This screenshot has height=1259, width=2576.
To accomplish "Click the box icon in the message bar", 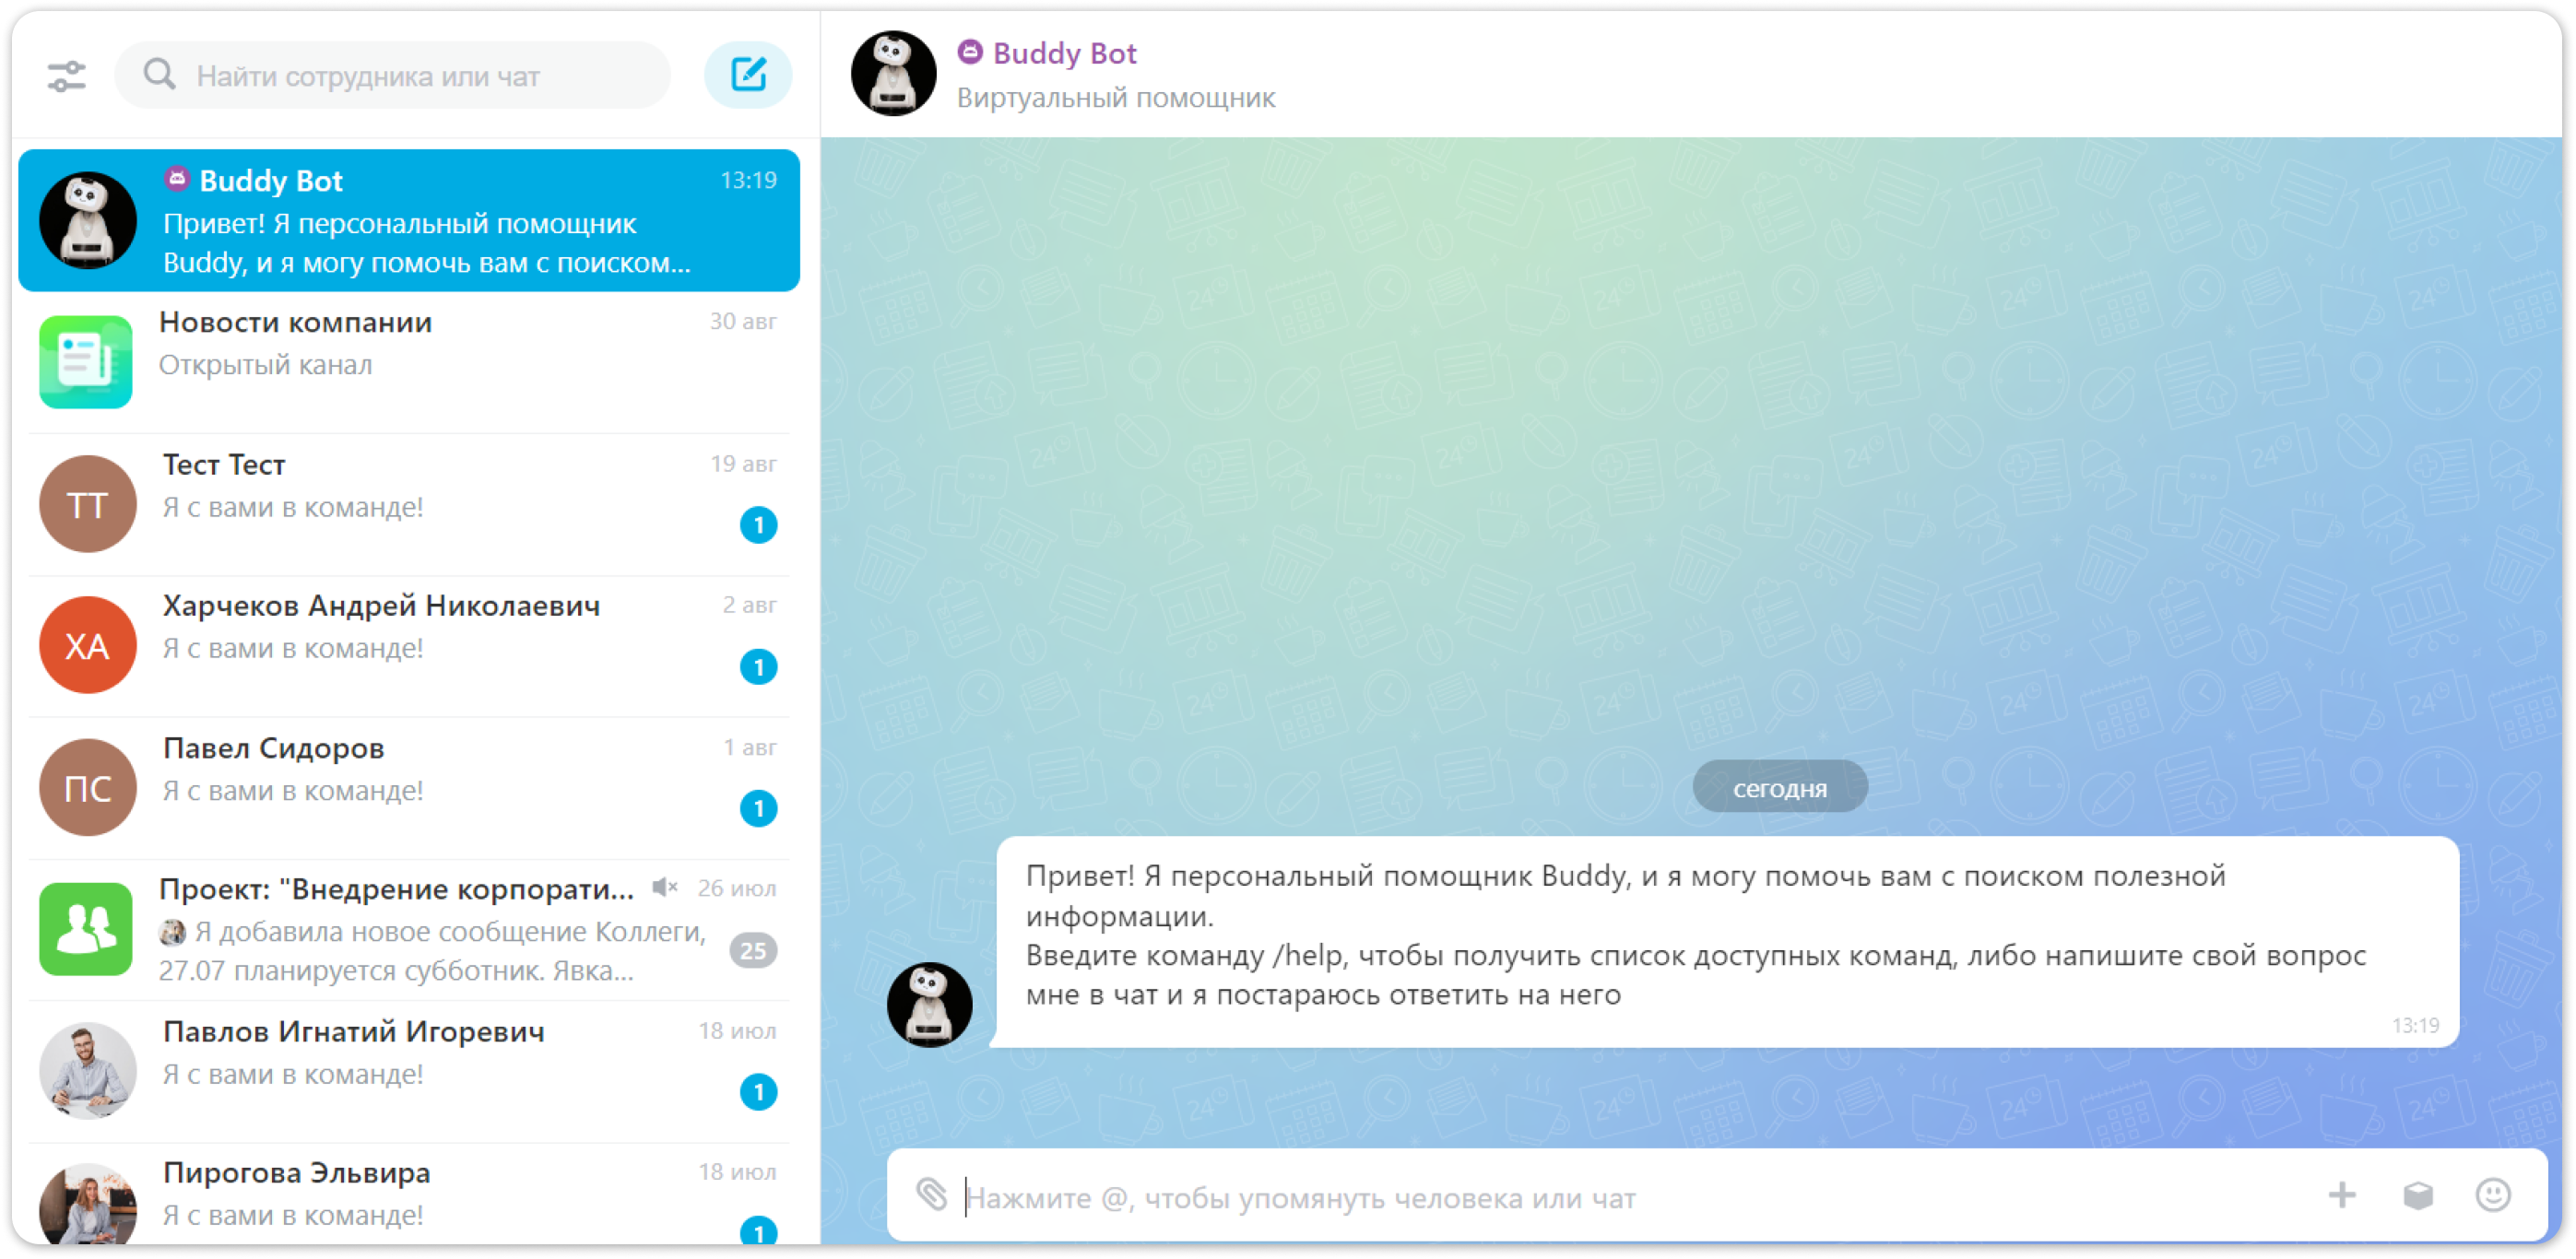I will click(x=2418, y=1196).
